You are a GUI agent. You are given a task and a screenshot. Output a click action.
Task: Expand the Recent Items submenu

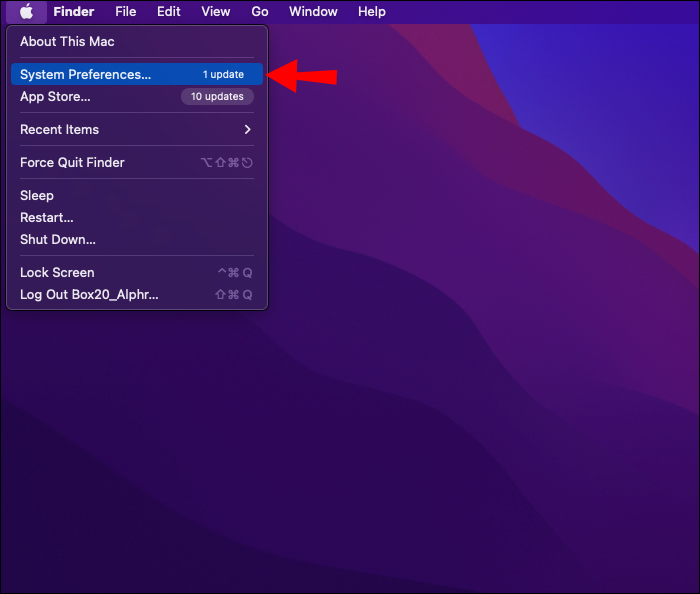137,129
